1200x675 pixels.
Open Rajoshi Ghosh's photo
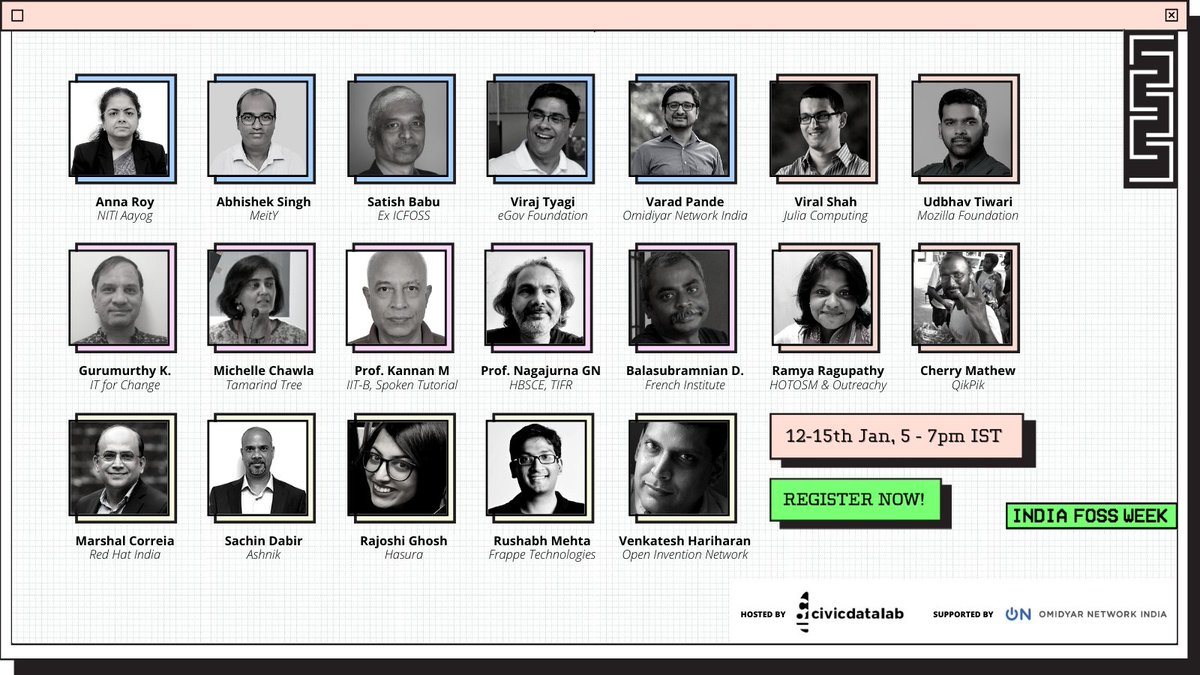[396, 467]
